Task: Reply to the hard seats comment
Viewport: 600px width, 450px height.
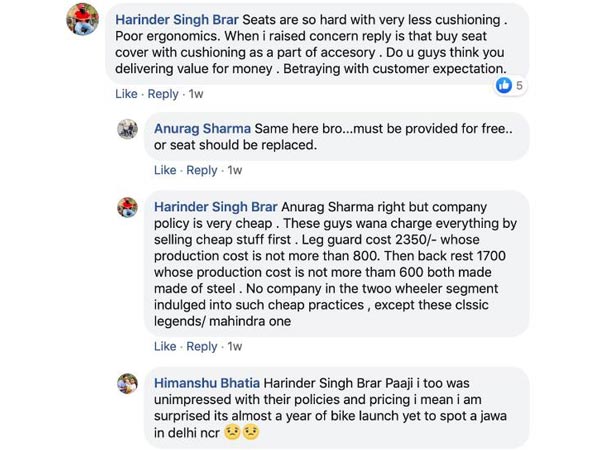Action: coord(163,94)
